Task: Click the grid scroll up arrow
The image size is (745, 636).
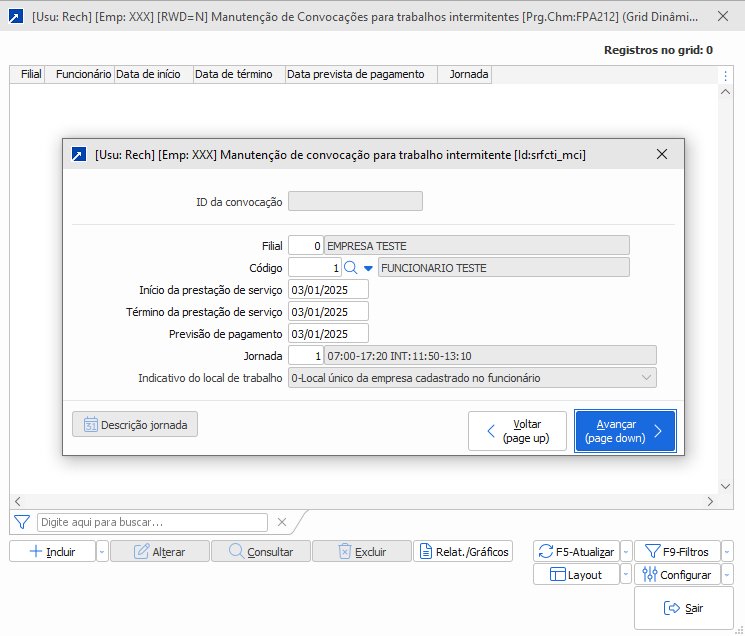Action: 726,92
